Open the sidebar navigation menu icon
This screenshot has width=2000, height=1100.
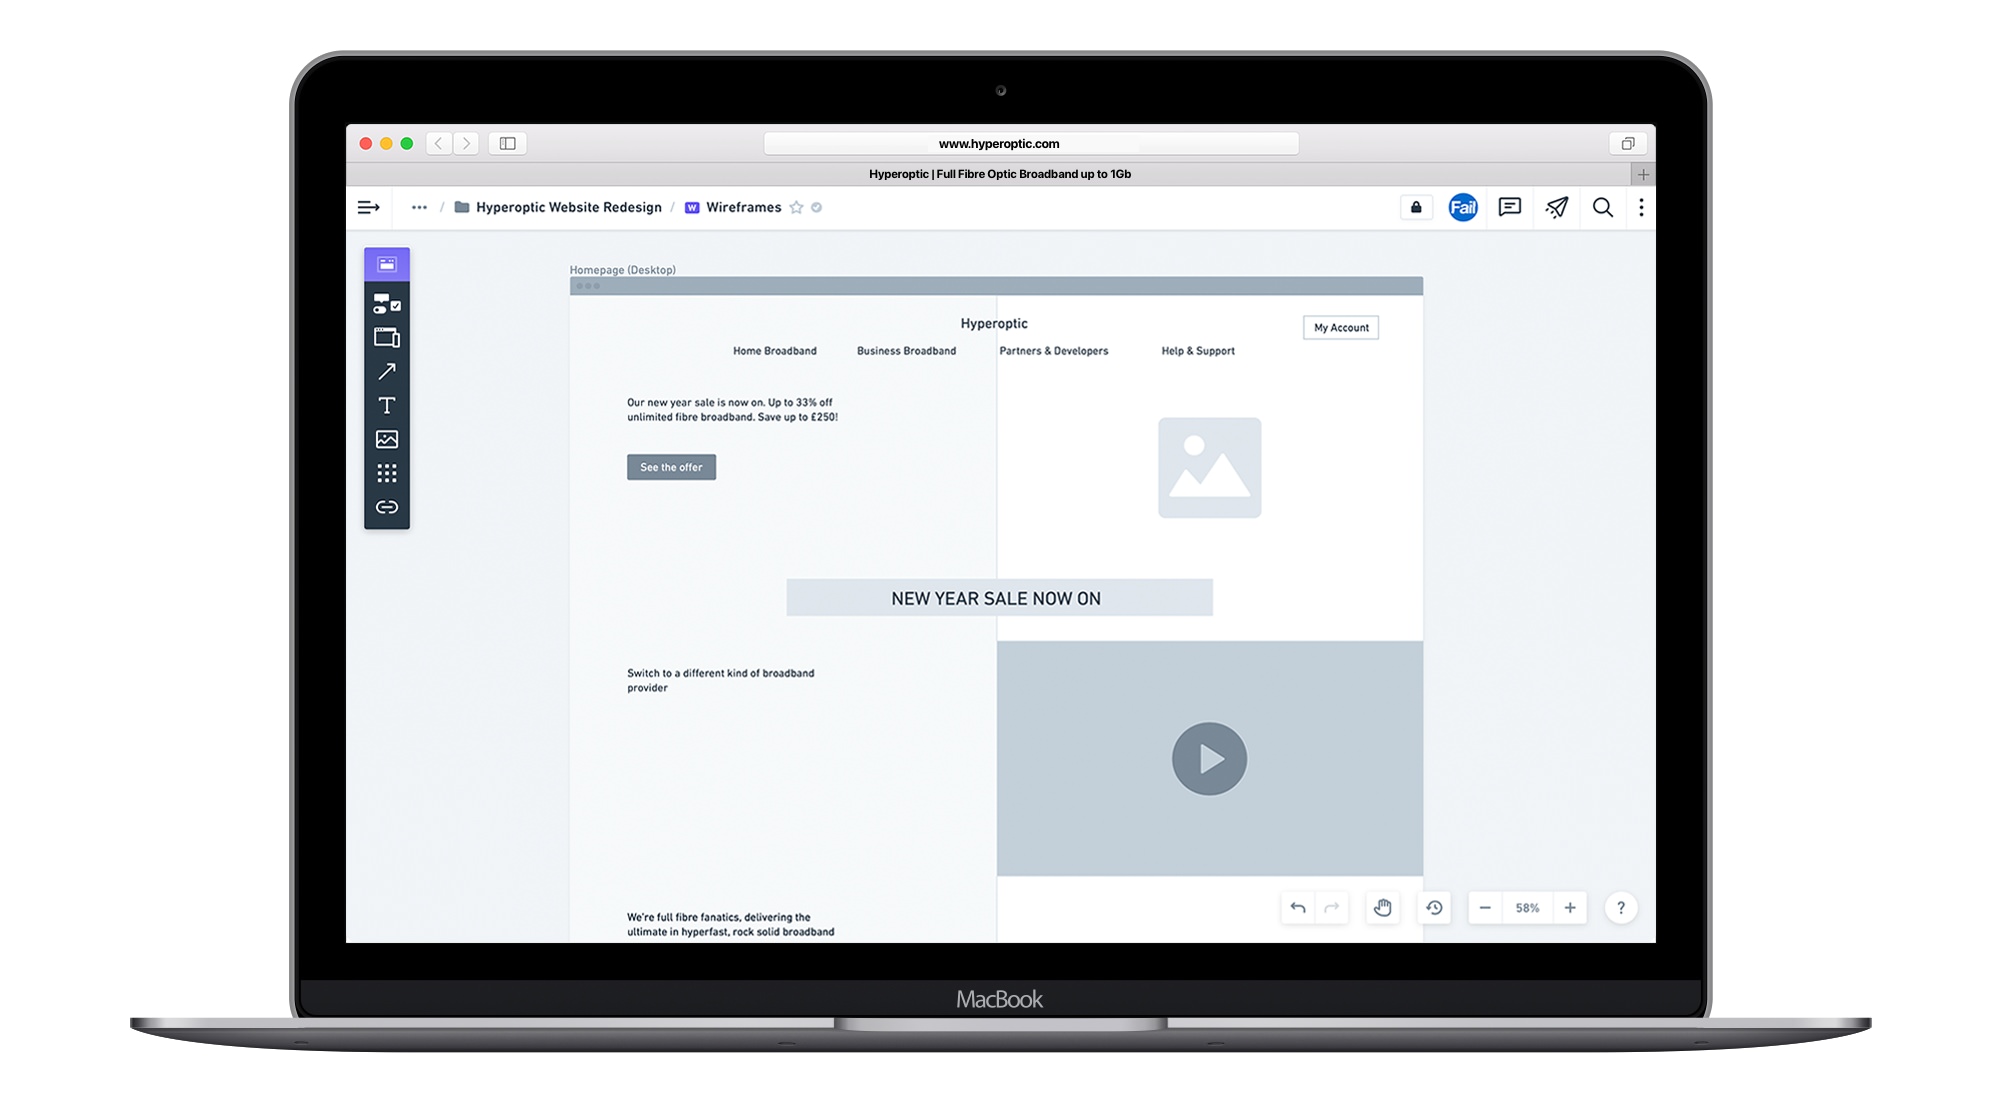(369, 207)
